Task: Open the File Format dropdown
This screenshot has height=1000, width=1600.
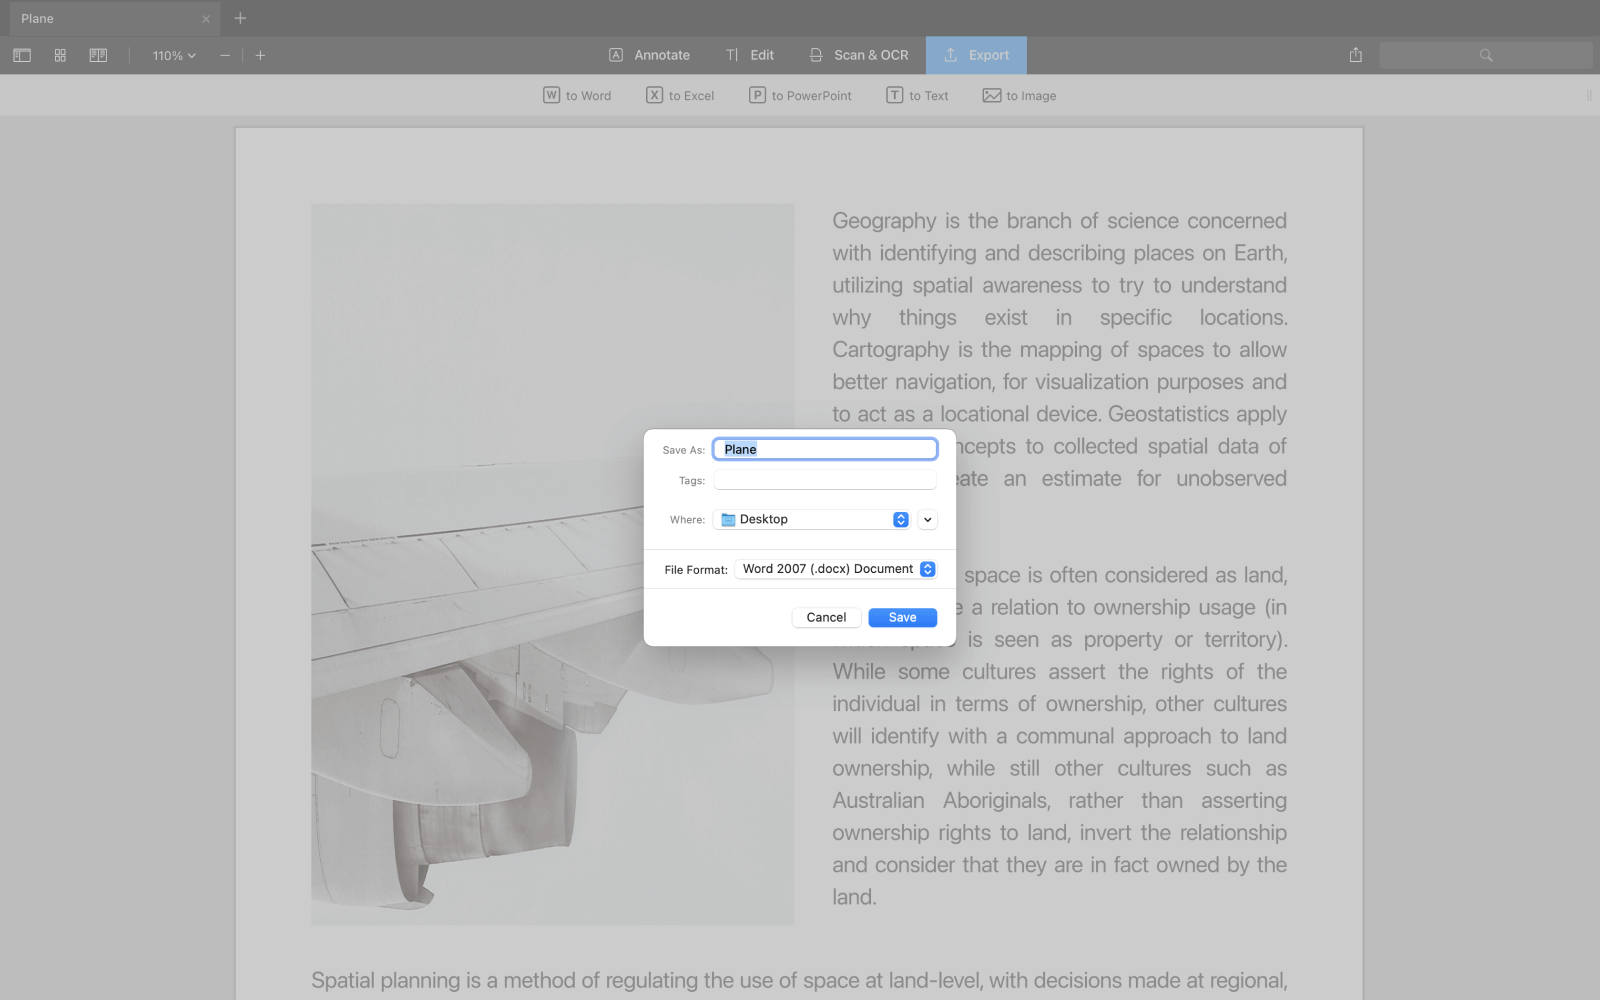Action: [x=836, y=569]
